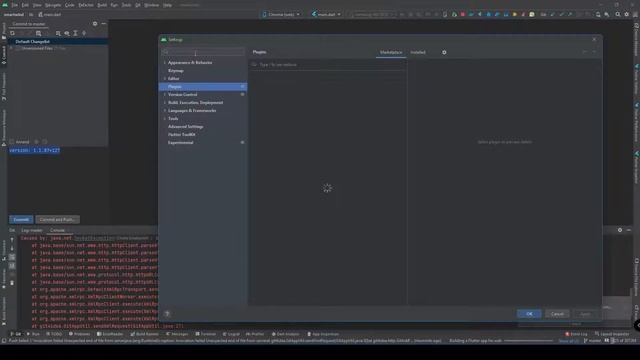Open the Run menu
Screen dimensions: 640x360
[114, 5]
